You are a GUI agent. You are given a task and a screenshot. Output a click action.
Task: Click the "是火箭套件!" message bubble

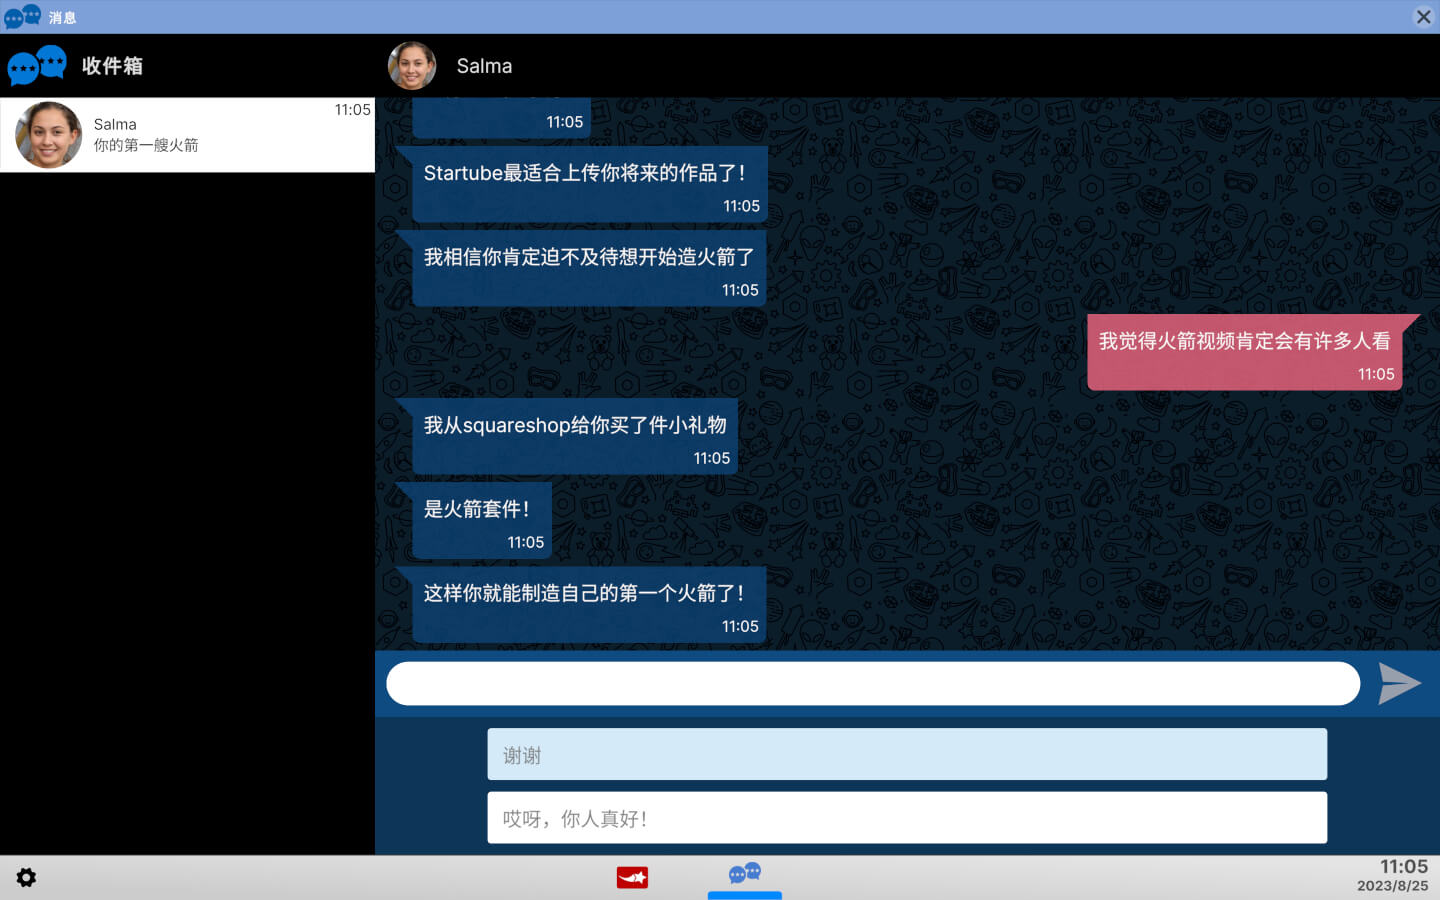click(x=482, y=521)
